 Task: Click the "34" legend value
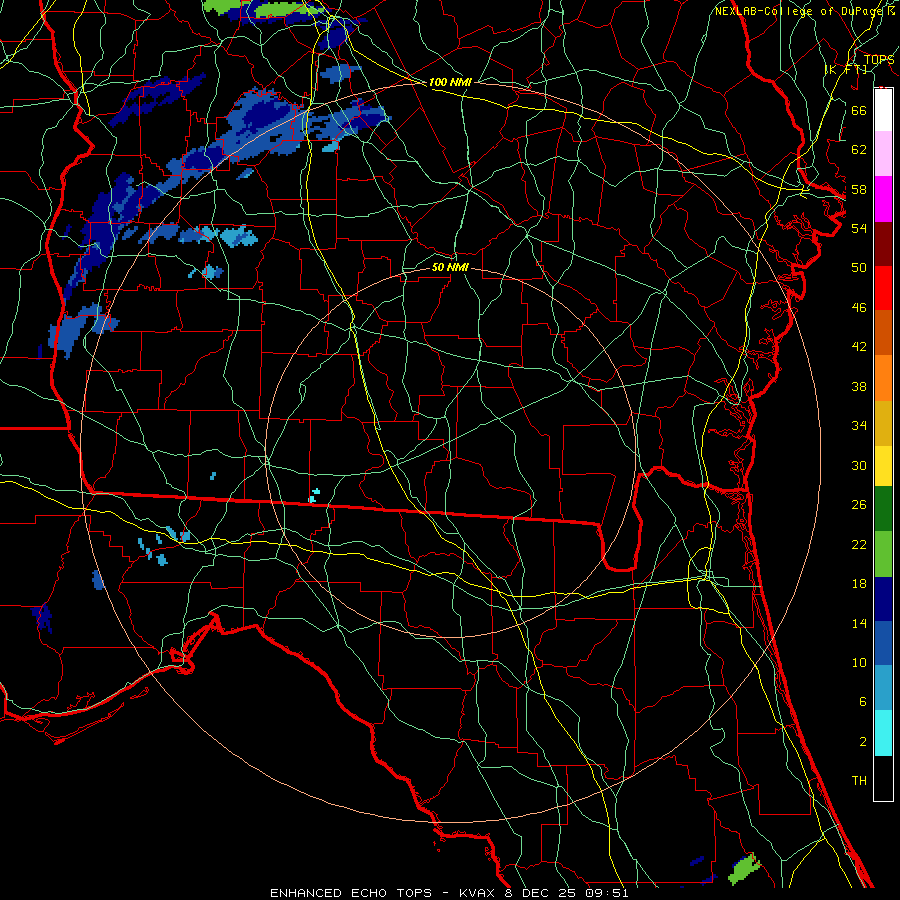(859, 426)
